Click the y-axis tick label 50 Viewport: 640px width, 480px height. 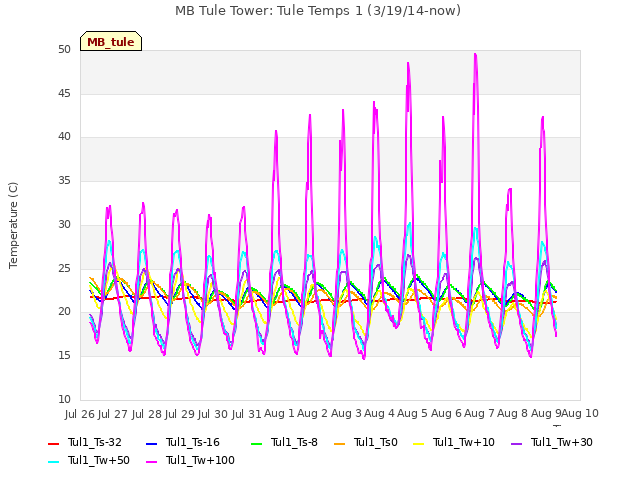click(64, 50)
